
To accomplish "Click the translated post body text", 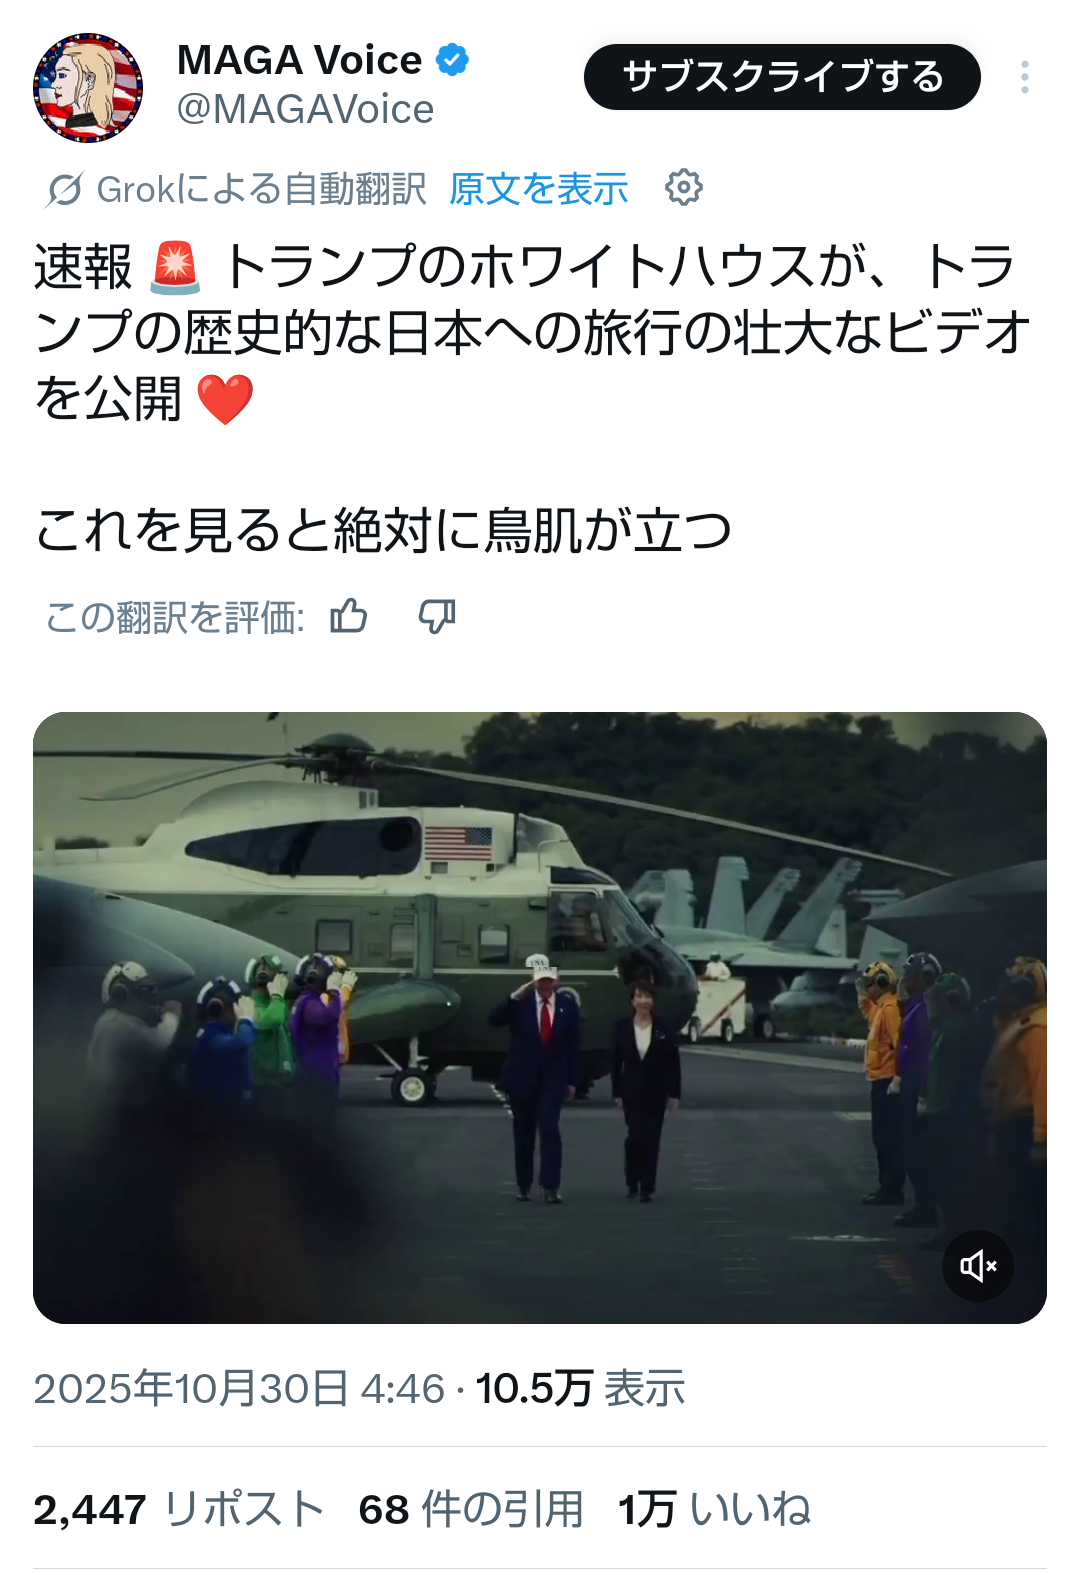I will click(533, 398).
